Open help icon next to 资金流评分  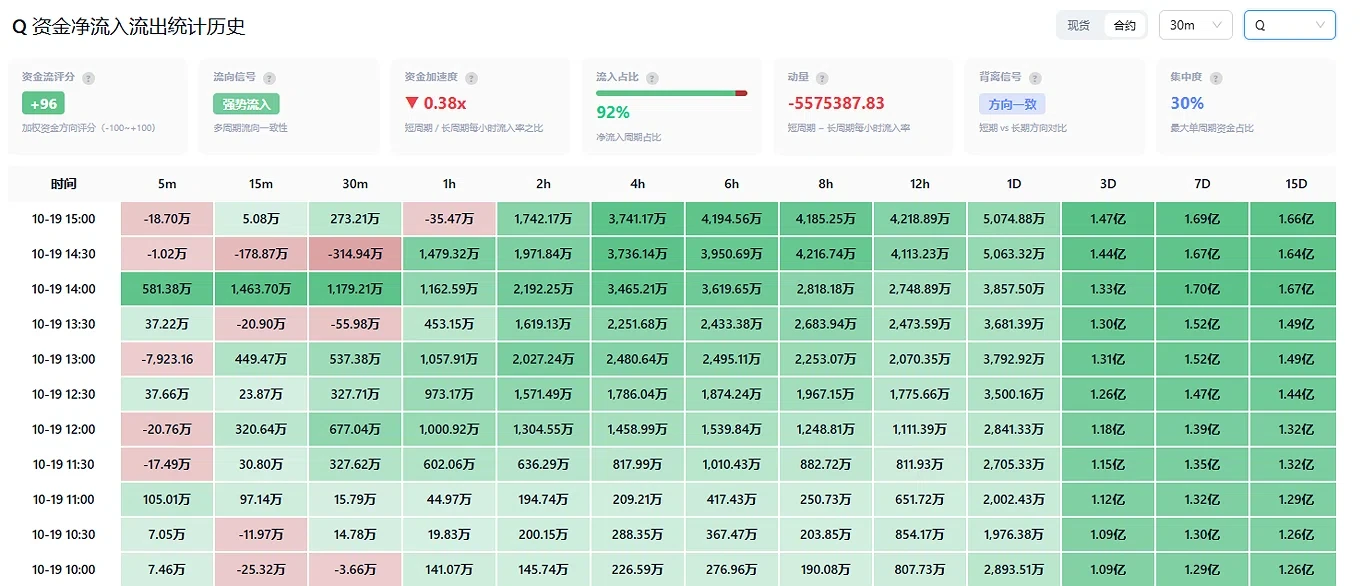click(89, 78)
